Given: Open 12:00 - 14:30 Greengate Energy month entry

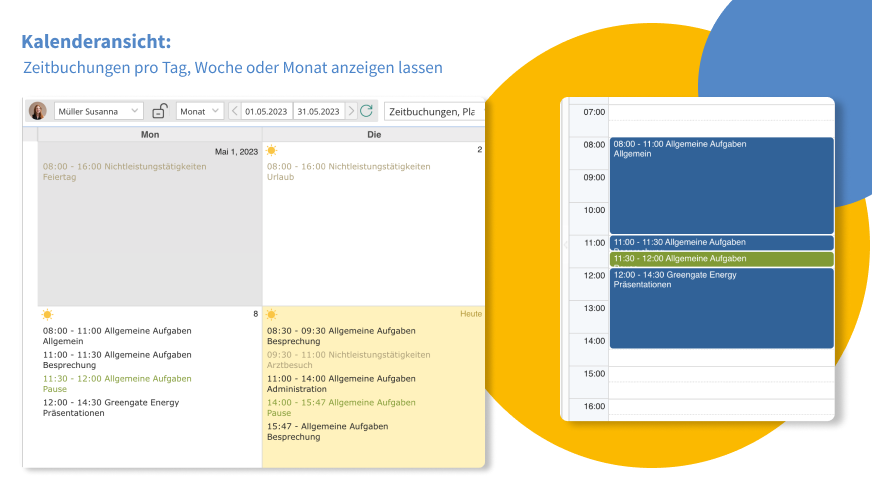Looking at the screenshot, I should 111,408.
